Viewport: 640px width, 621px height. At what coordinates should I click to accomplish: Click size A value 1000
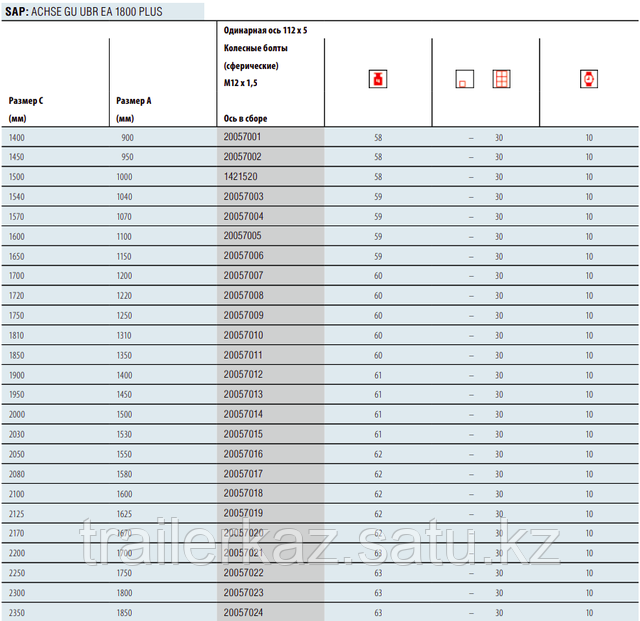click(124, 177)
